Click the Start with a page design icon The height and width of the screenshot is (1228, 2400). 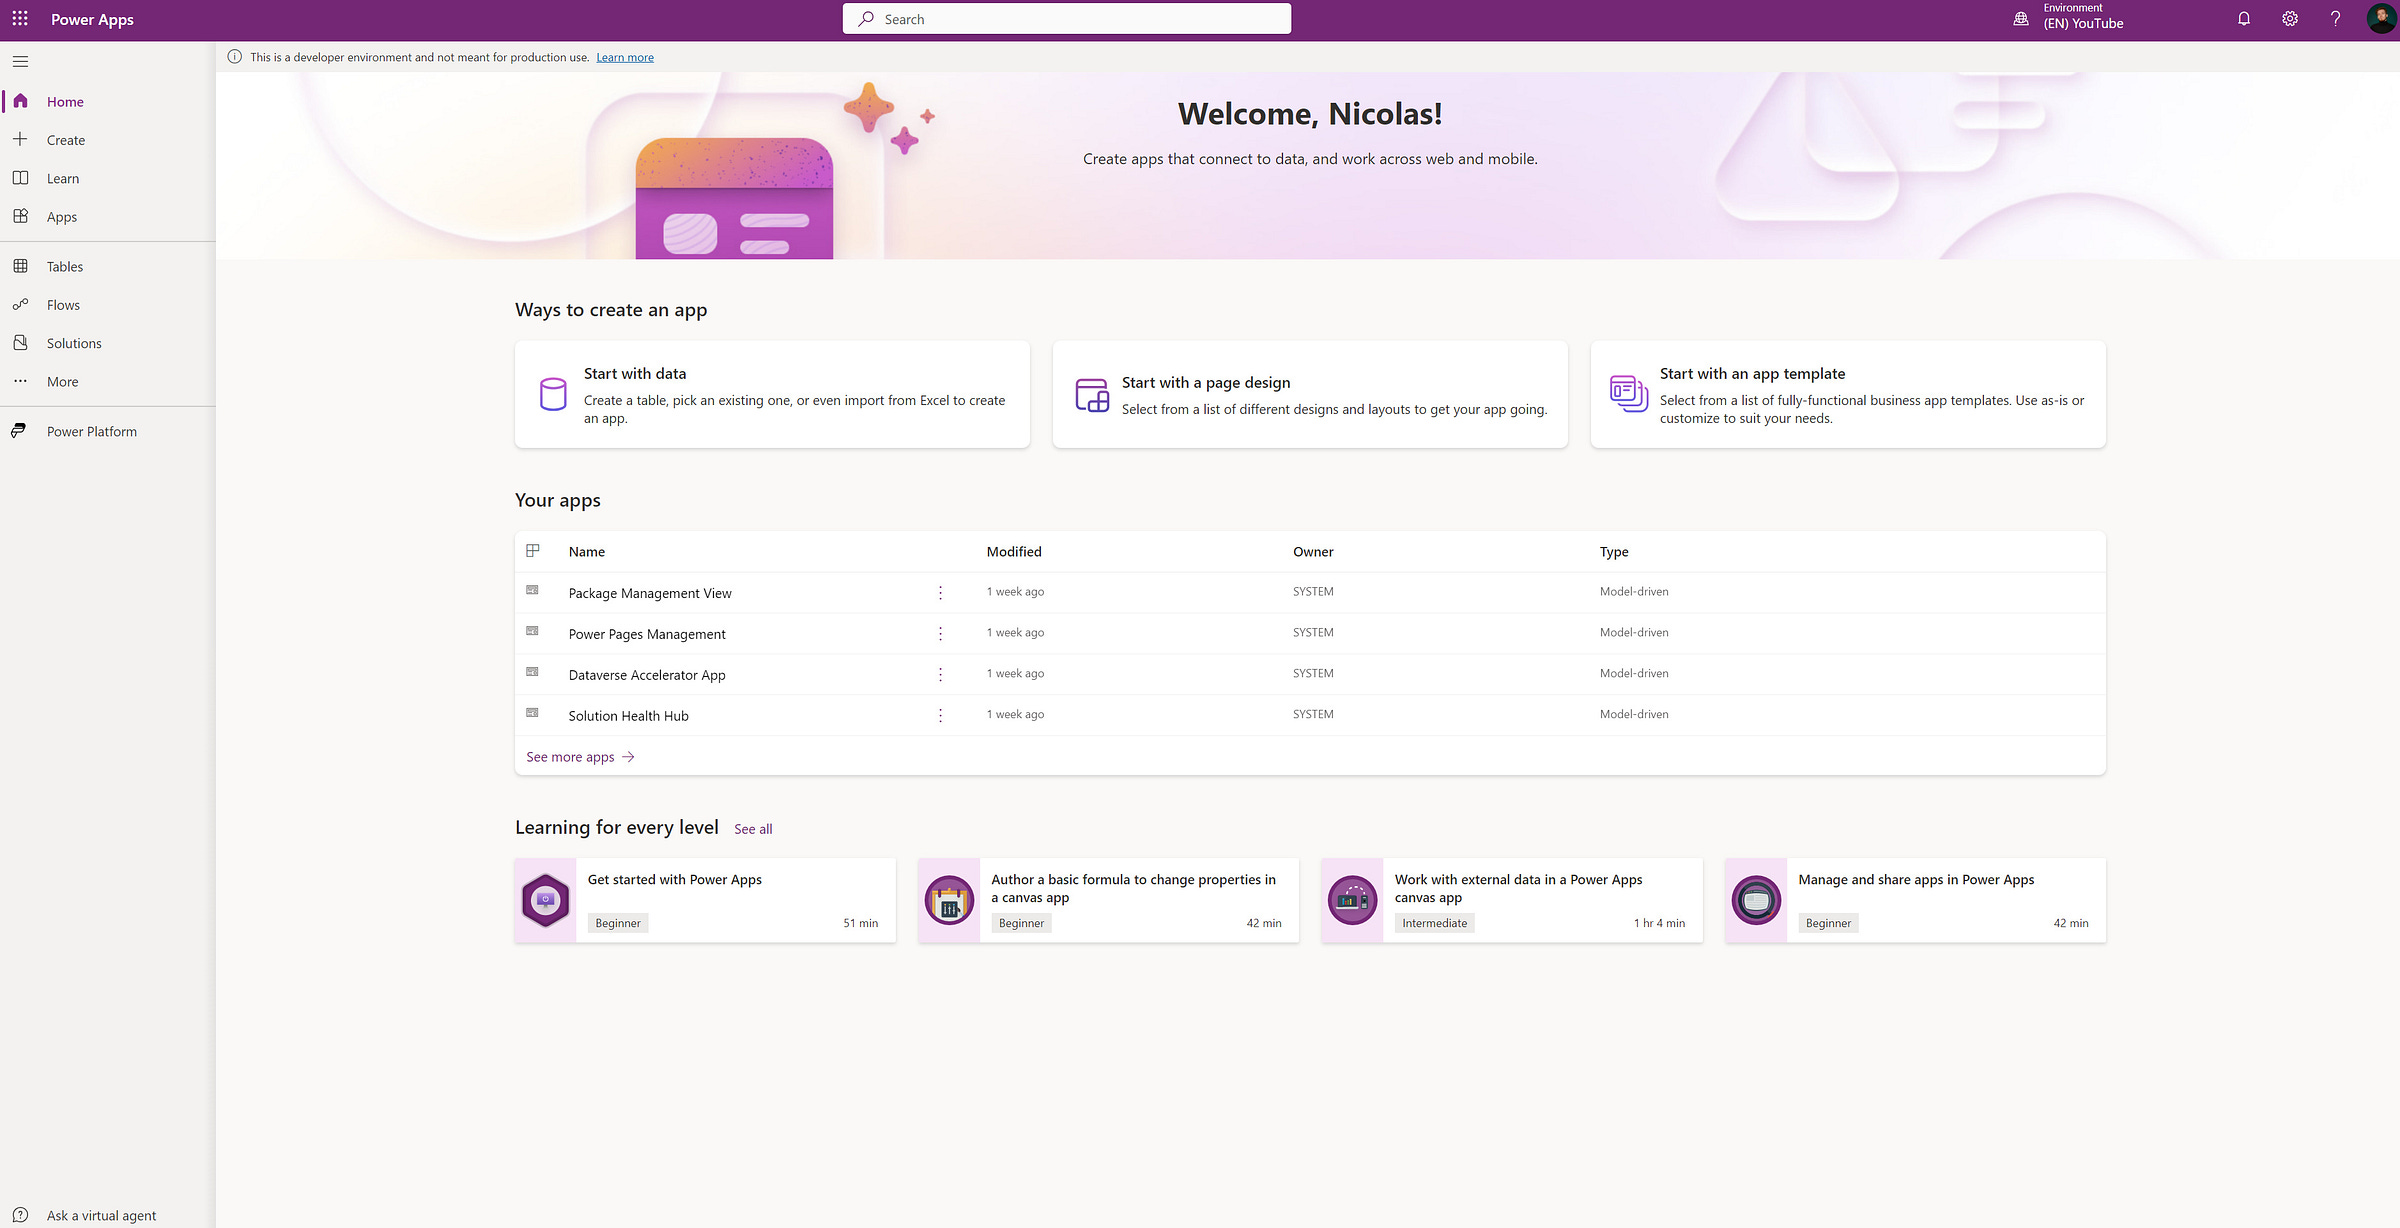coord(1092,395)
